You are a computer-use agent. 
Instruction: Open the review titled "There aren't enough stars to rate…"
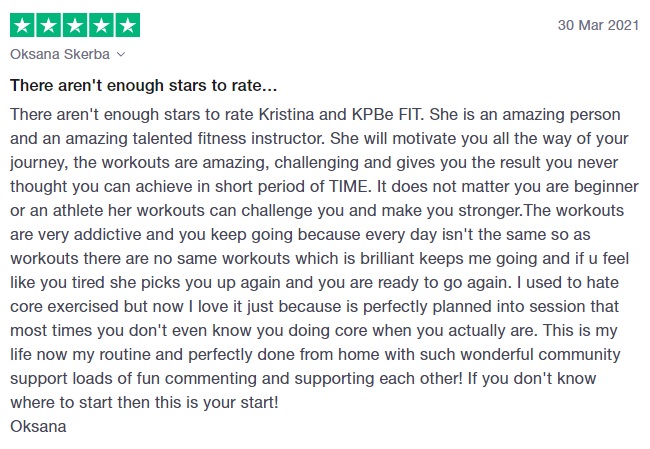click(x=144, y=87)
